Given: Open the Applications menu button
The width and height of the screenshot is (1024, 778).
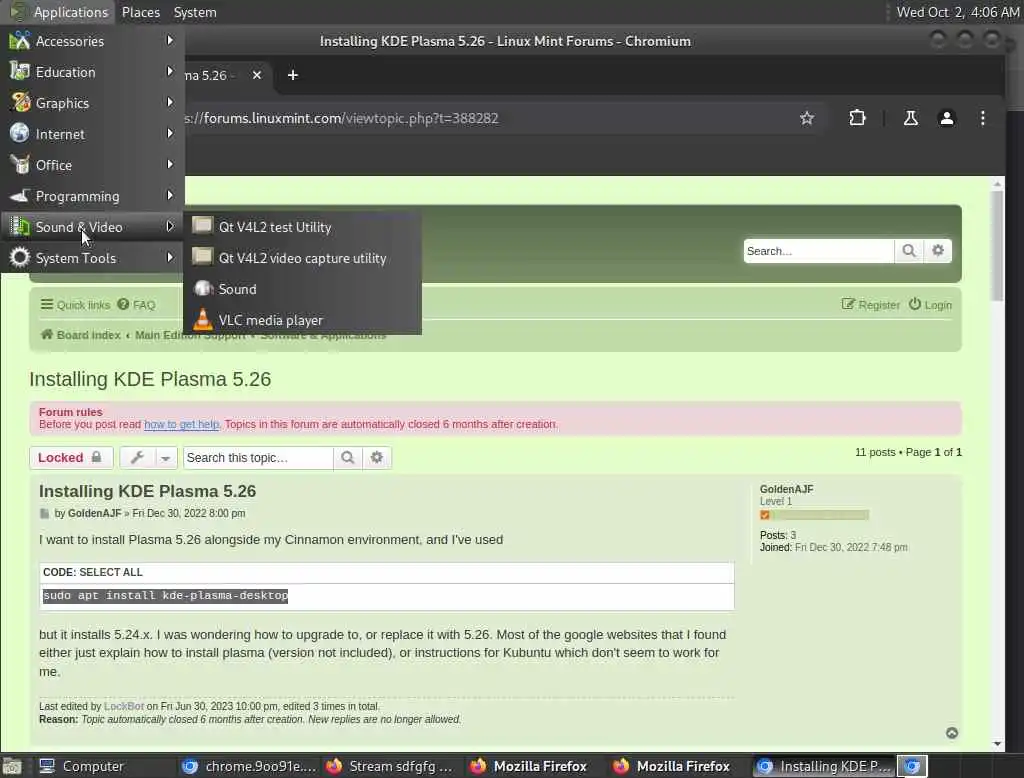Looking at the screenshot, I should pyautogui.click(x=58, y=12).
